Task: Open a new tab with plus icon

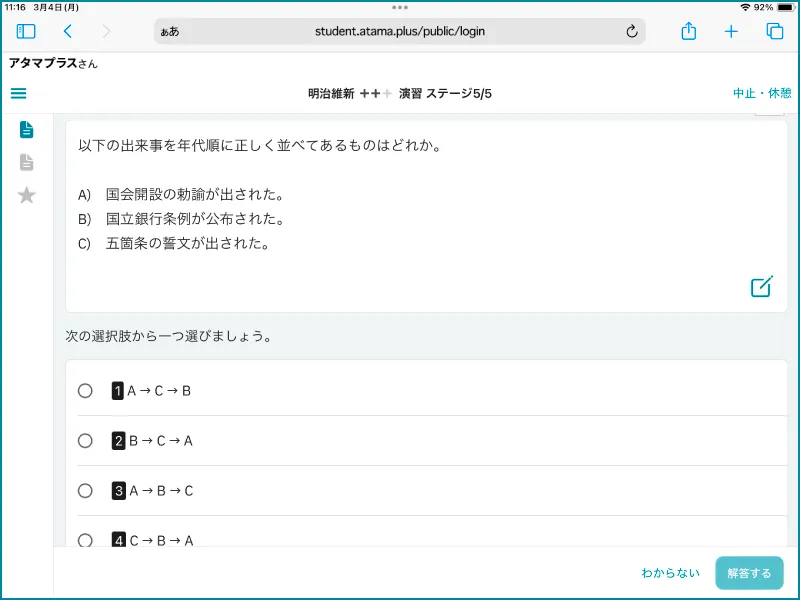Action: (731, 31)
